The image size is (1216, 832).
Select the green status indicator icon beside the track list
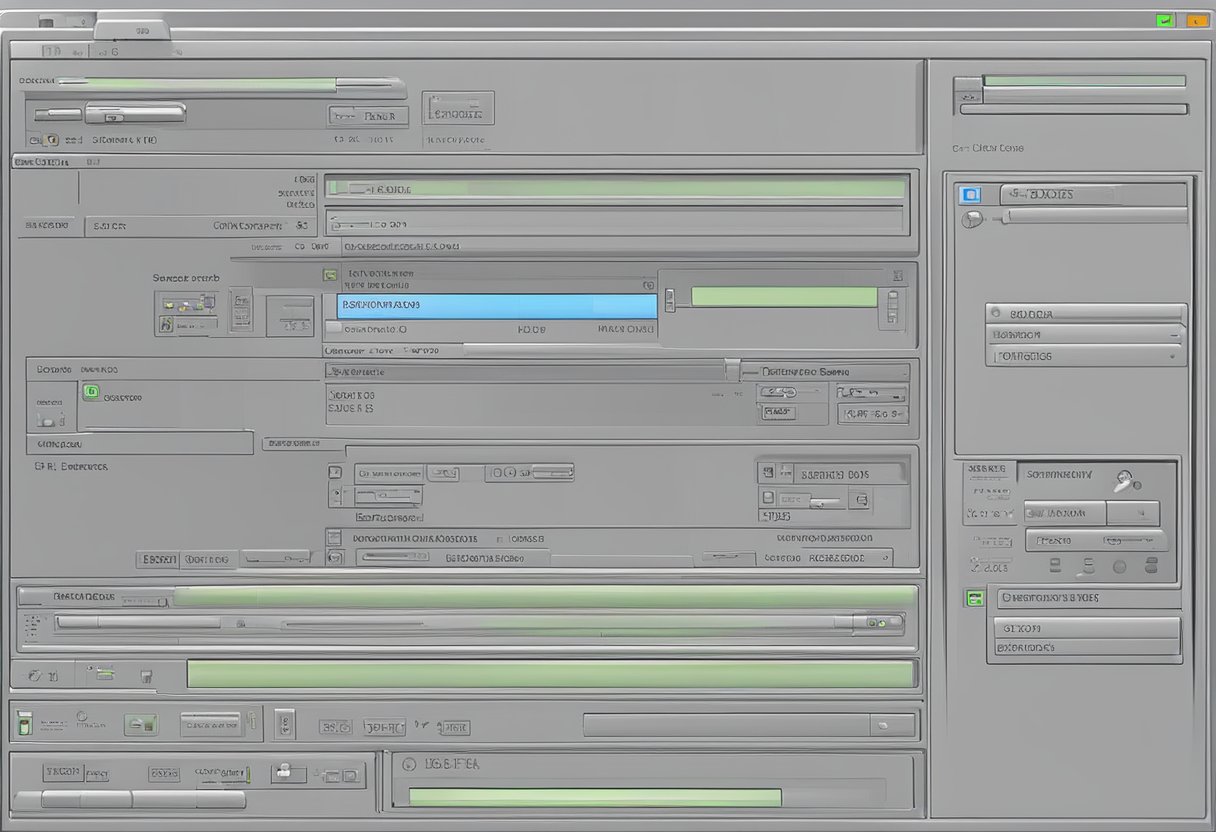pyautogui.click(x=330, y=272)
